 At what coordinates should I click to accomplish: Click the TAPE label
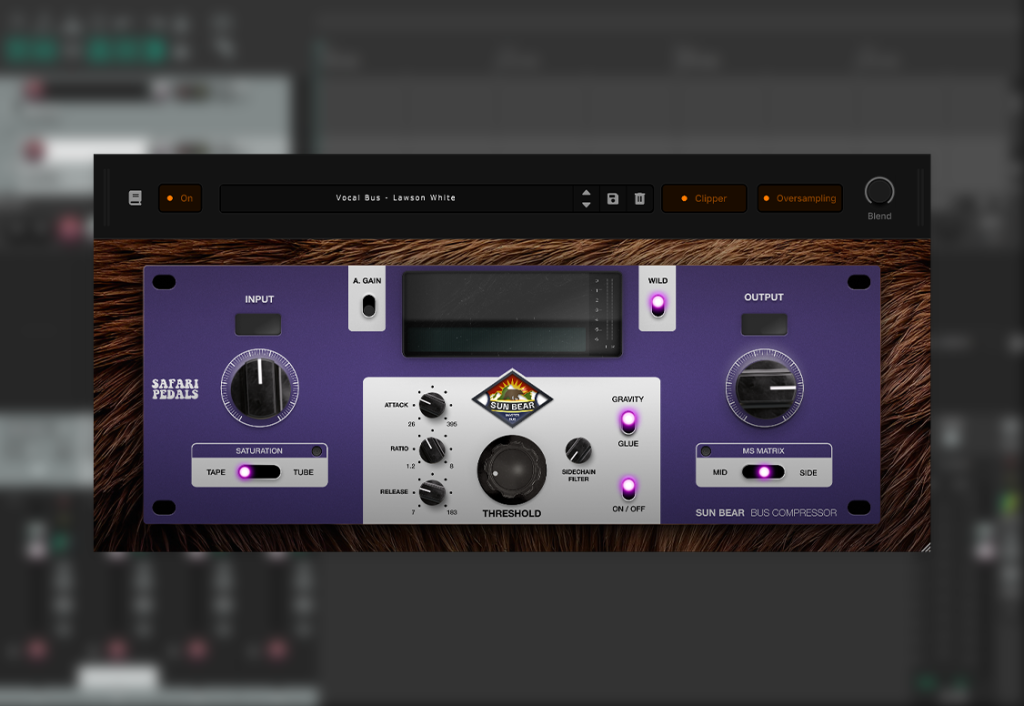click(216, 472)
